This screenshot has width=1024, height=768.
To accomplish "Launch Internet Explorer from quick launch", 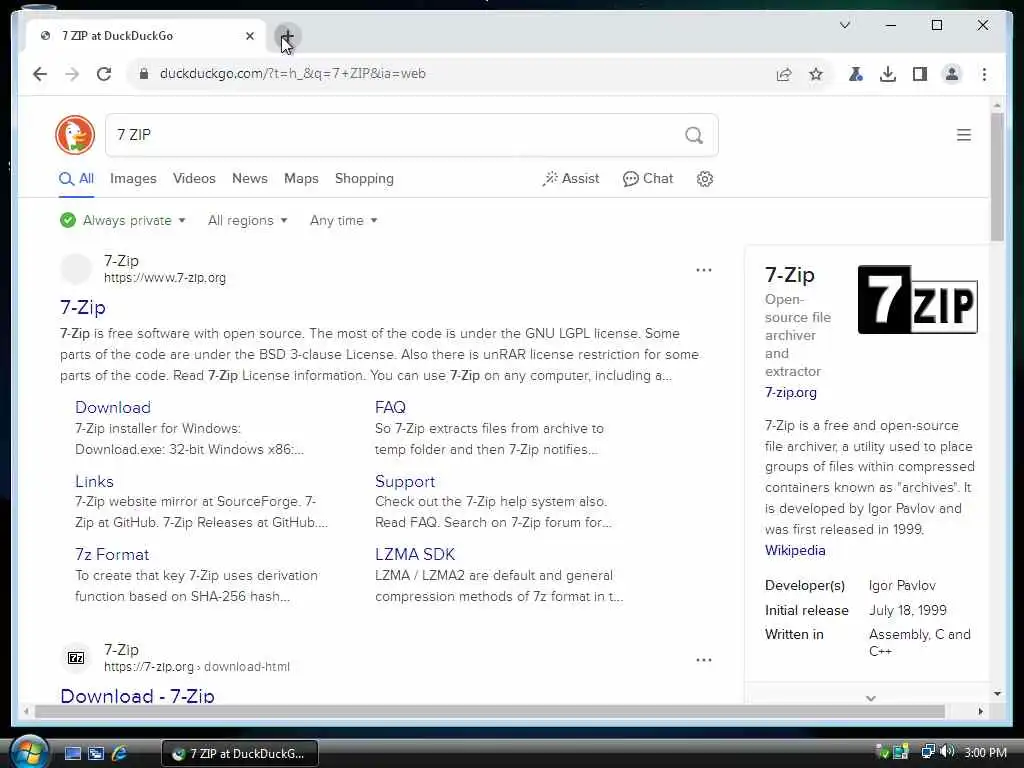I will [x=119, y=754].
